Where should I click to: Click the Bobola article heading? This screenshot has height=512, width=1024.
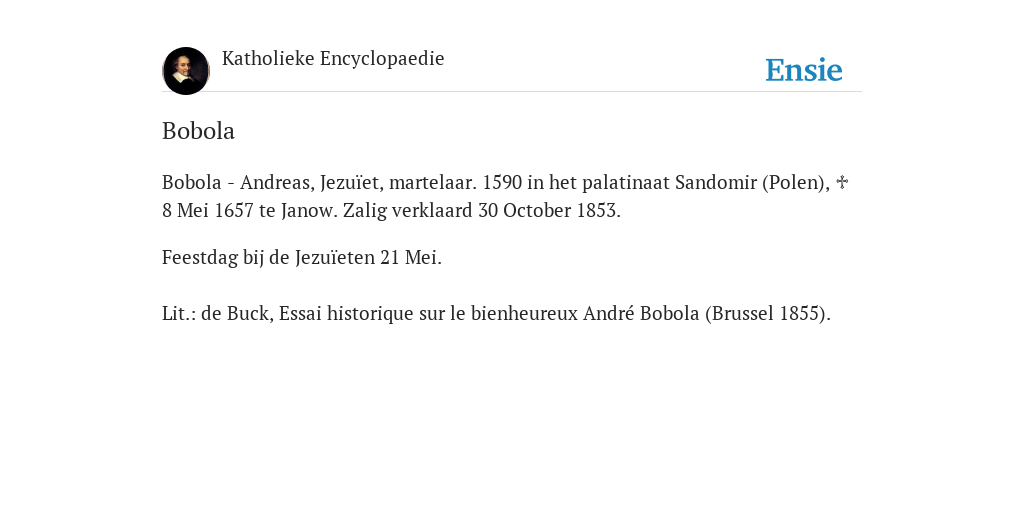click(199, 131)
